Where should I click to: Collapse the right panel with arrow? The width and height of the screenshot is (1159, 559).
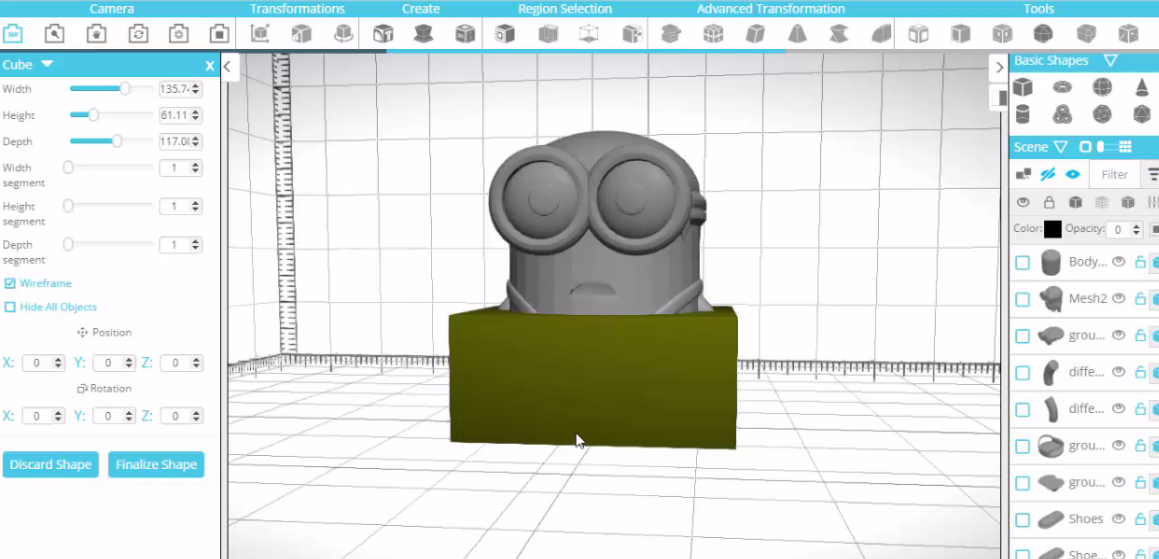[999, 67]
